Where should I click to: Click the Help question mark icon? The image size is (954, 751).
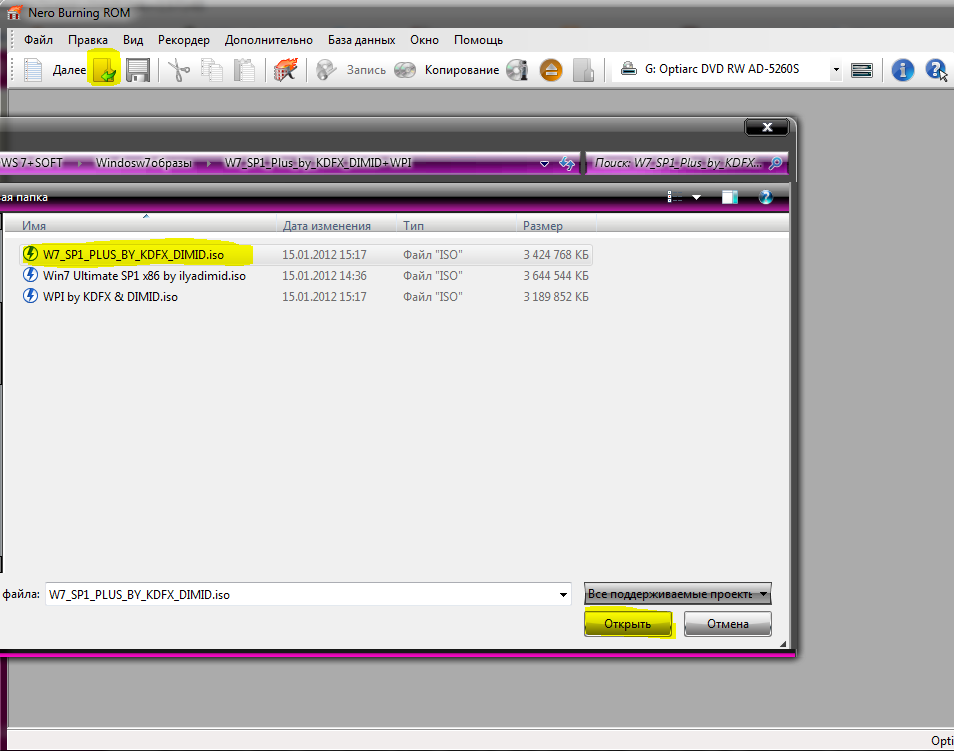pyautogui.click(x=936, y=70)
